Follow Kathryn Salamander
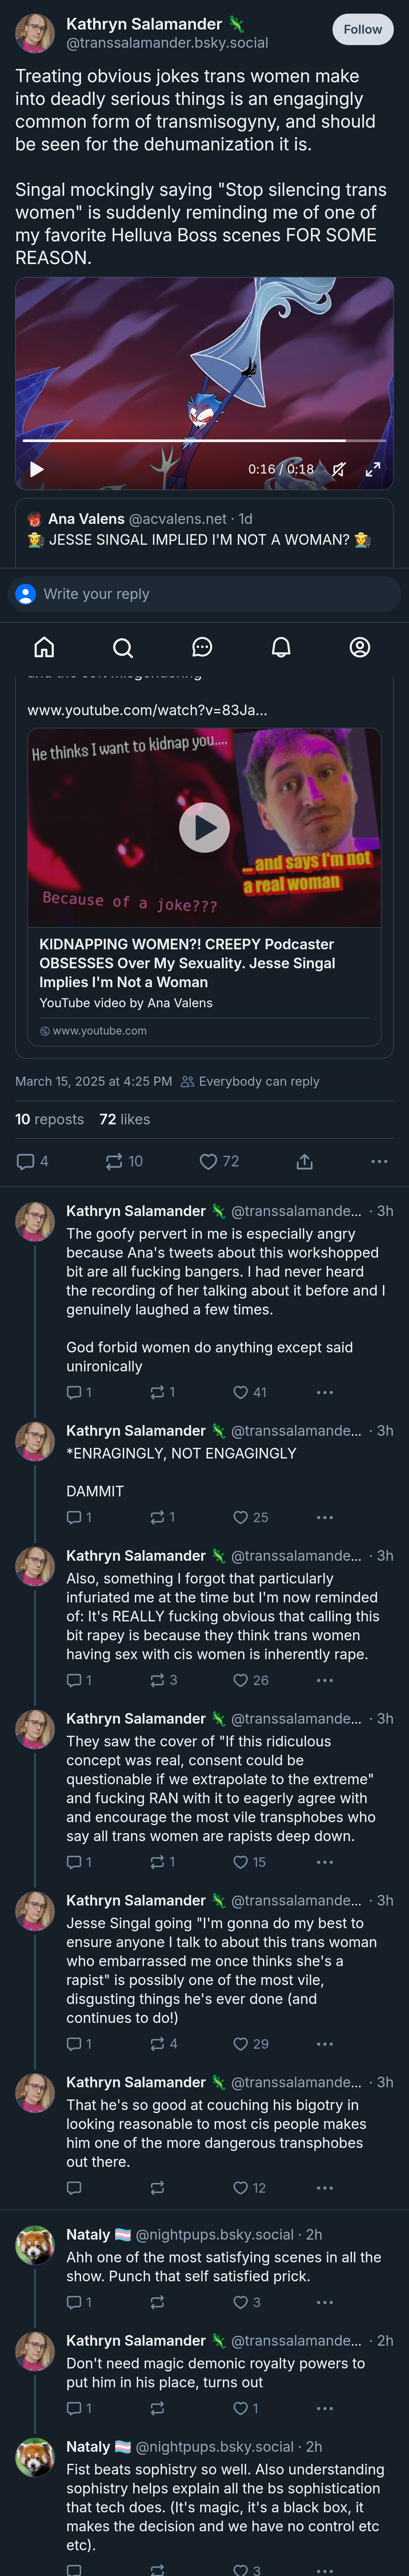The height and width of the screenshot is (2576, 409). 362,30
